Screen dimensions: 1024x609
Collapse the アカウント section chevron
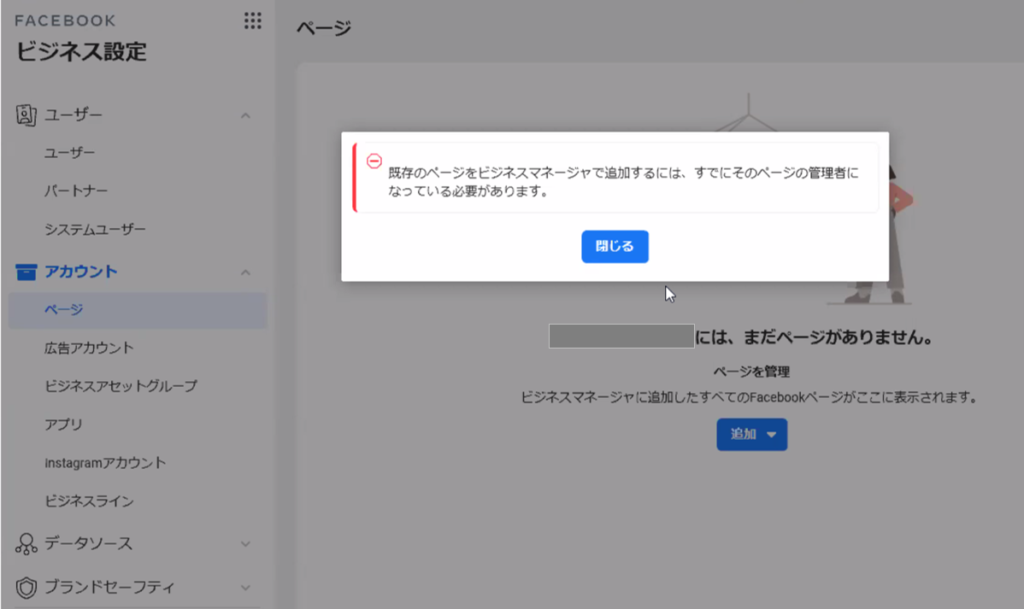click(246, 272)
